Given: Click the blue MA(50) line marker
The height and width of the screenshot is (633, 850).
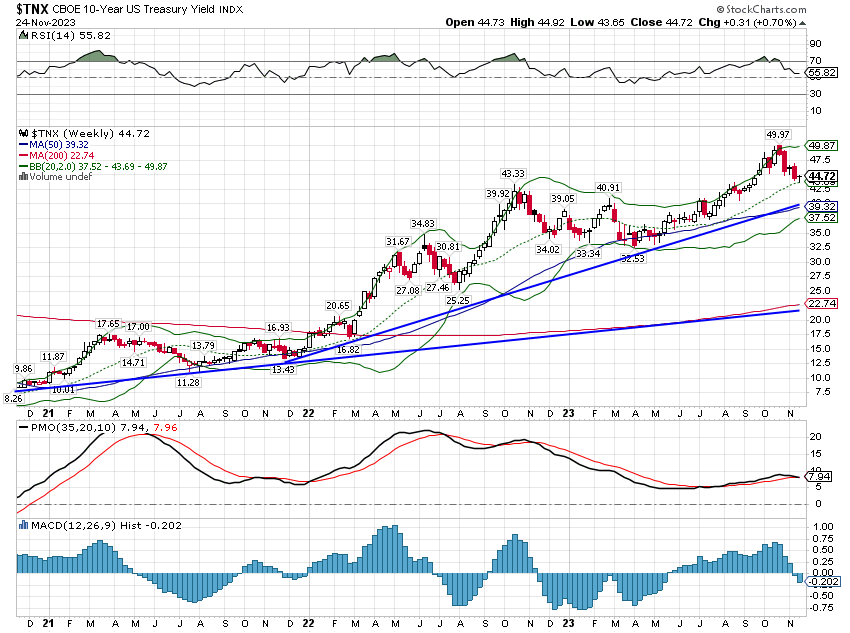Looking at the screenshot, I should (23, 144).
